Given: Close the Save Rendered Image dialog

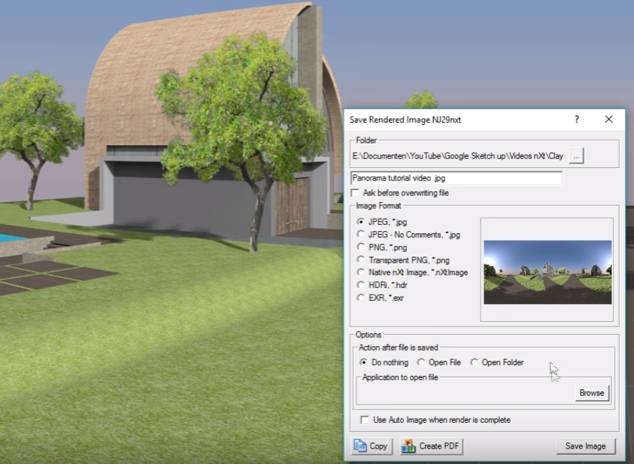Looking at the screenshot, I should (608, 119).
